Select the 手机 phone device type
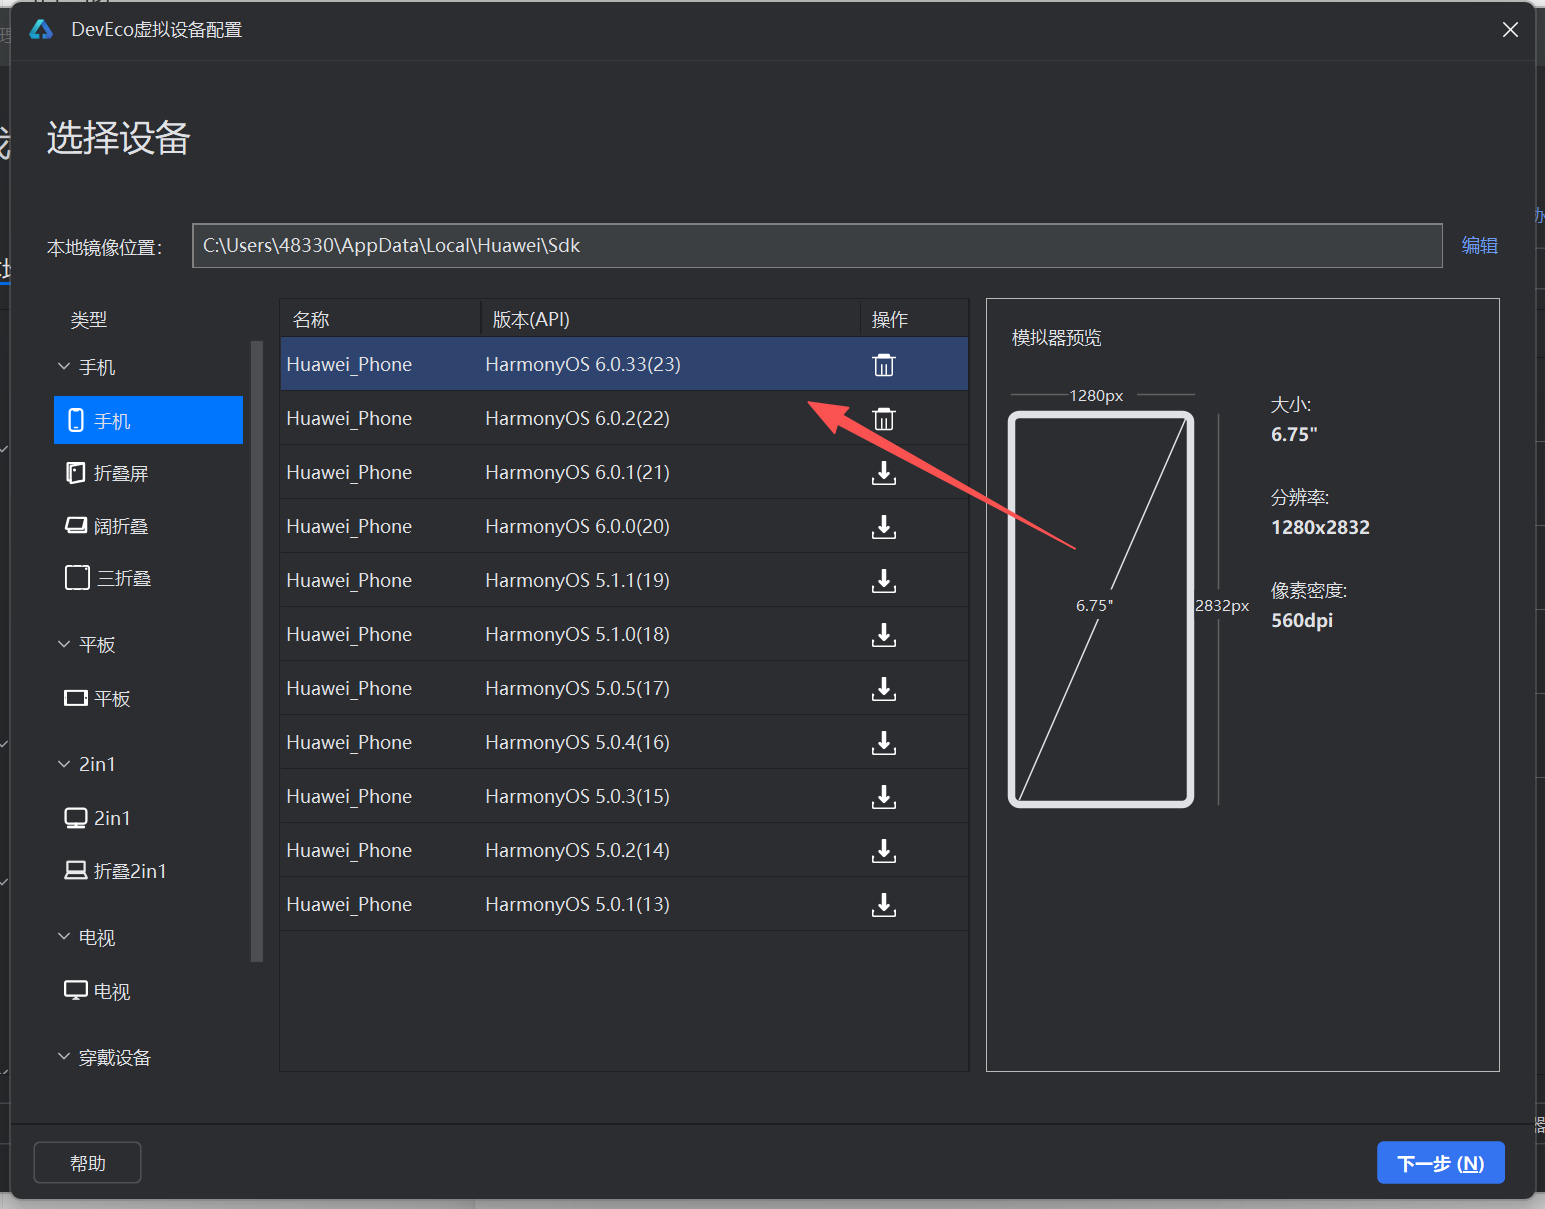Viewport: 1545px width, 1209px height. pos(148,420)
